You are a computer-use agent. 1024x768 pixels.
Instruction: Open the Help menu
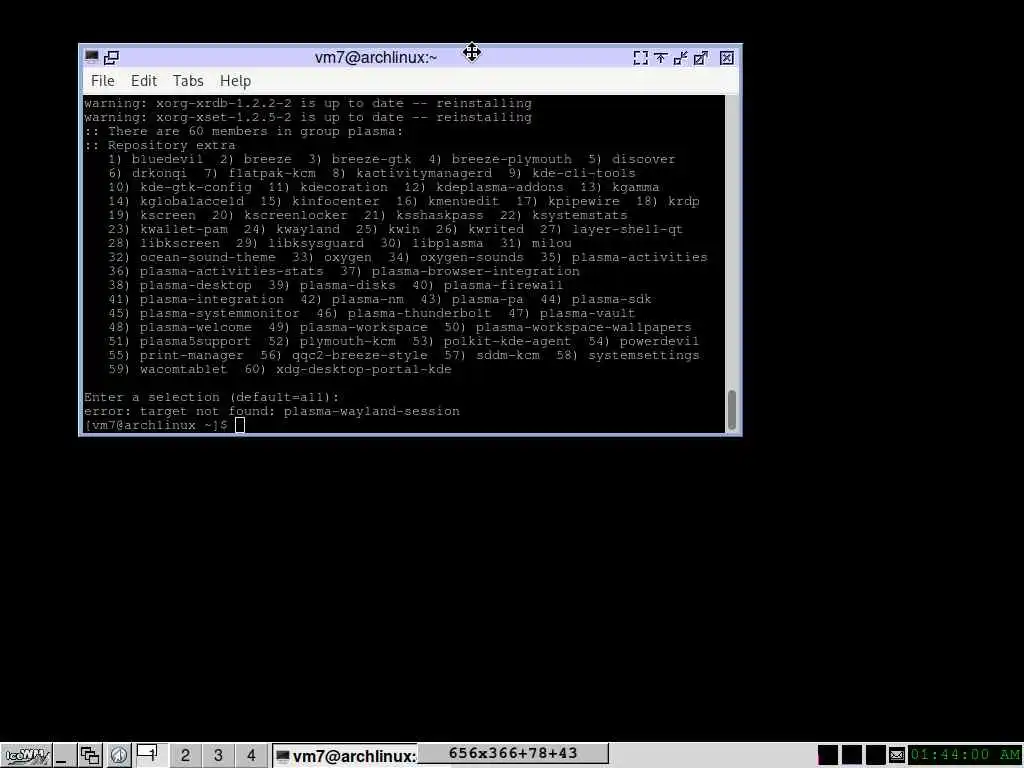(x=235, y=81)
